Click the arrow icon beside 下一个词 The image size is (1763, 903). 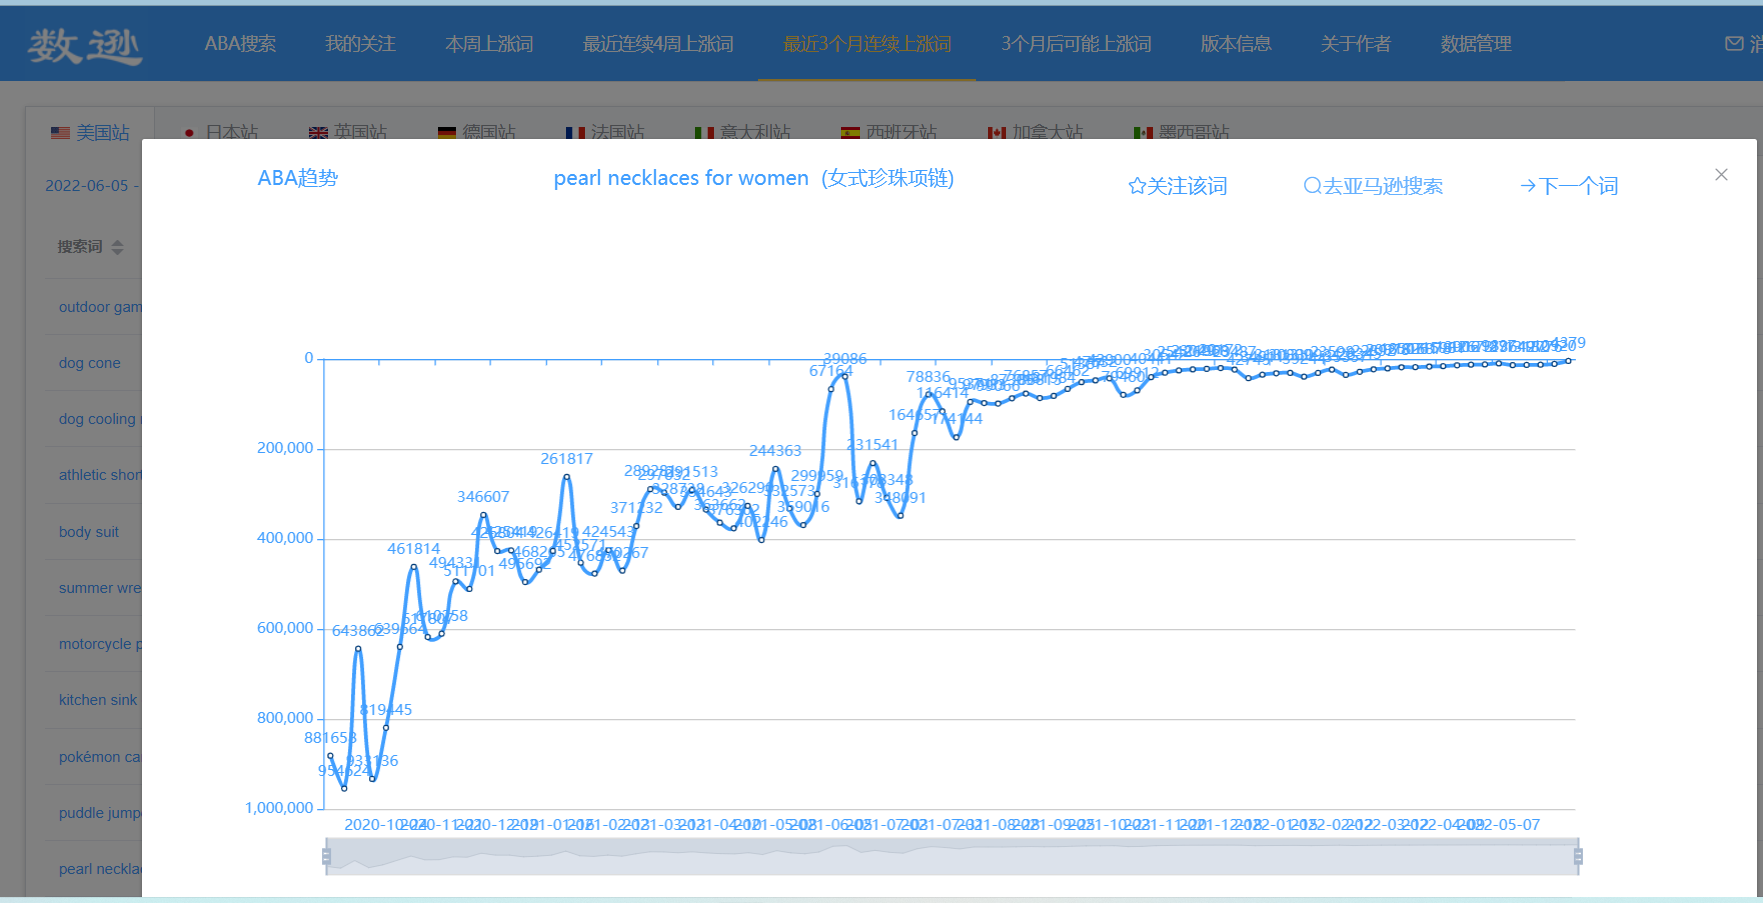pyautogui.click(x=1528, y=186)
